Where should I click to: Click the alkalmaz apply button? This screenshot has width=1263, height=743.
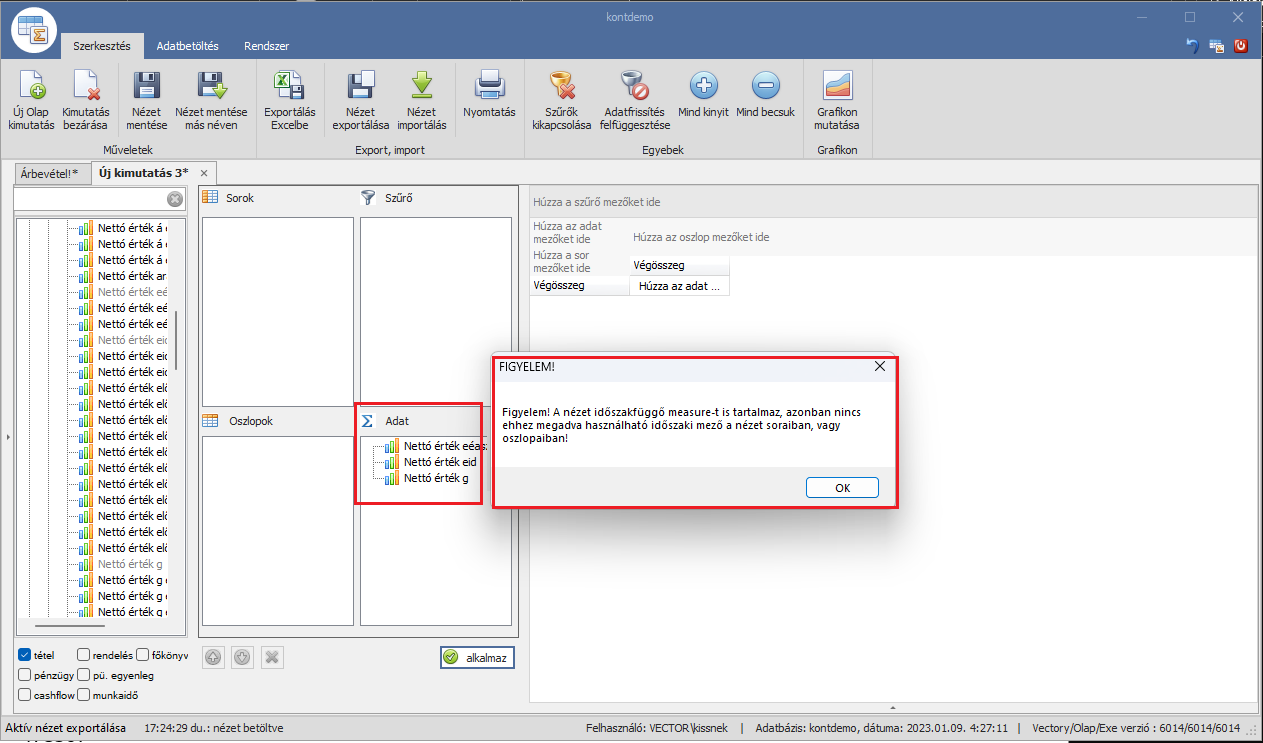[477, 658]
